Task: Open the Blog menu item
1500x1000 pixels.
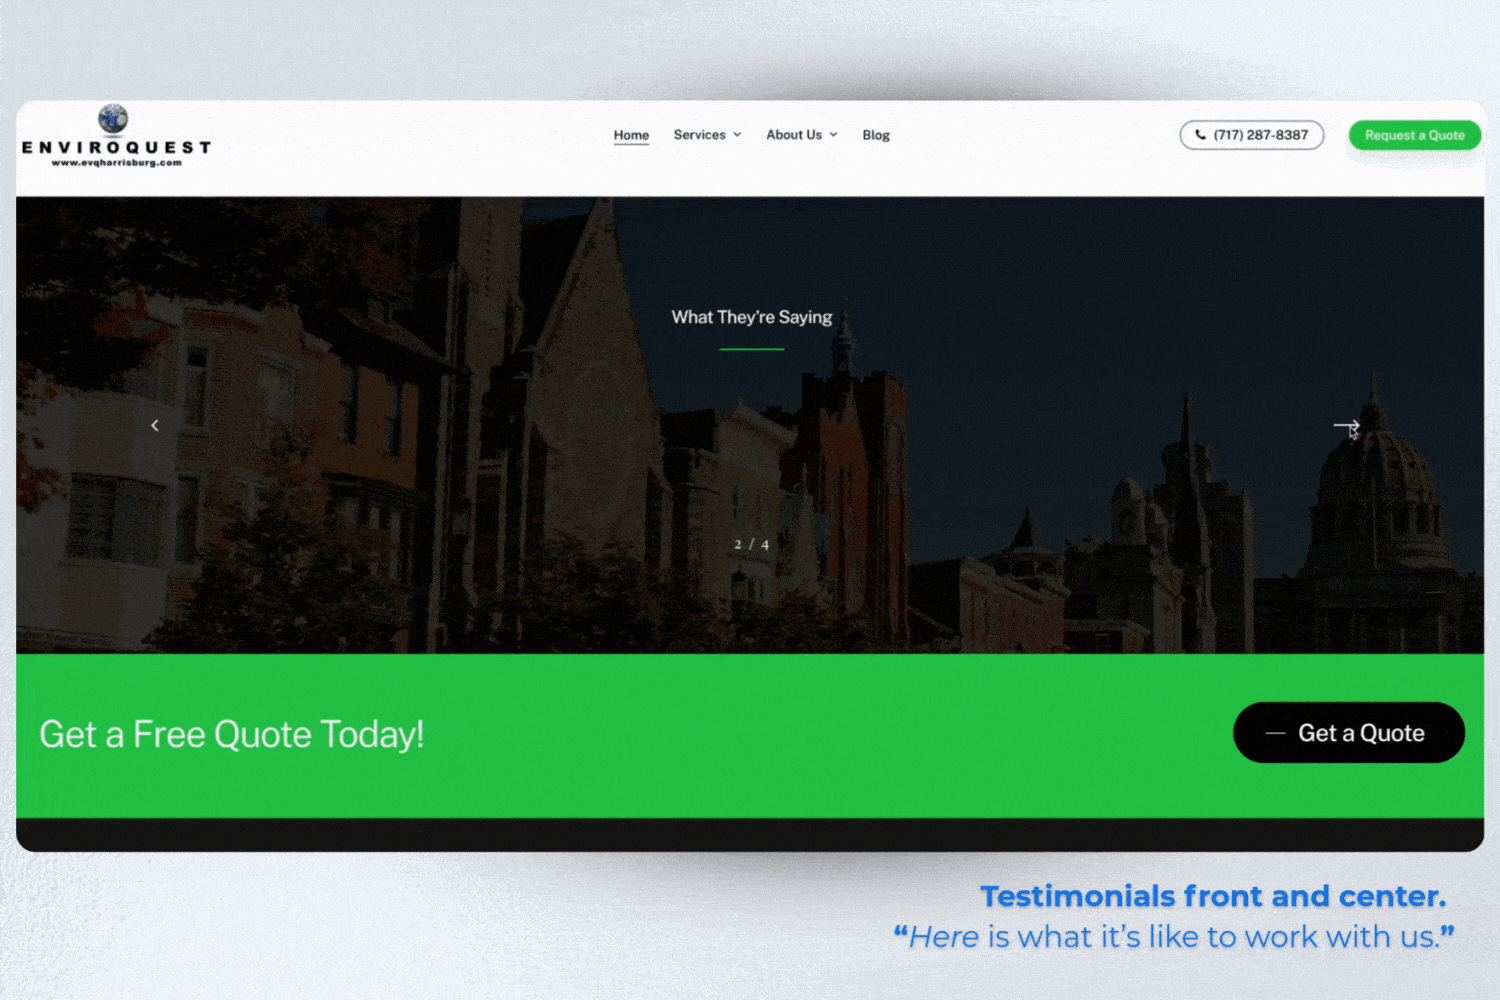Action: (x=876, y=135)
